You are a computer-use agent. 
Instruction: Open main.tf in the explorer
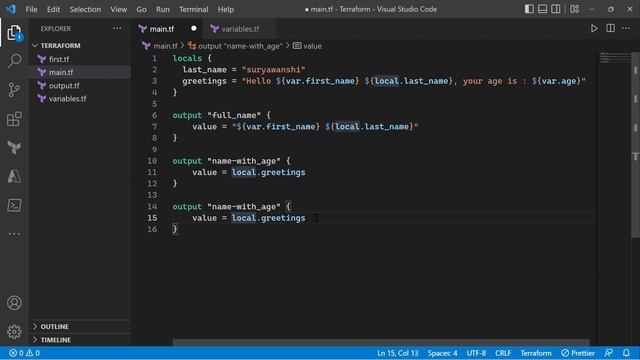pos(61,72)
